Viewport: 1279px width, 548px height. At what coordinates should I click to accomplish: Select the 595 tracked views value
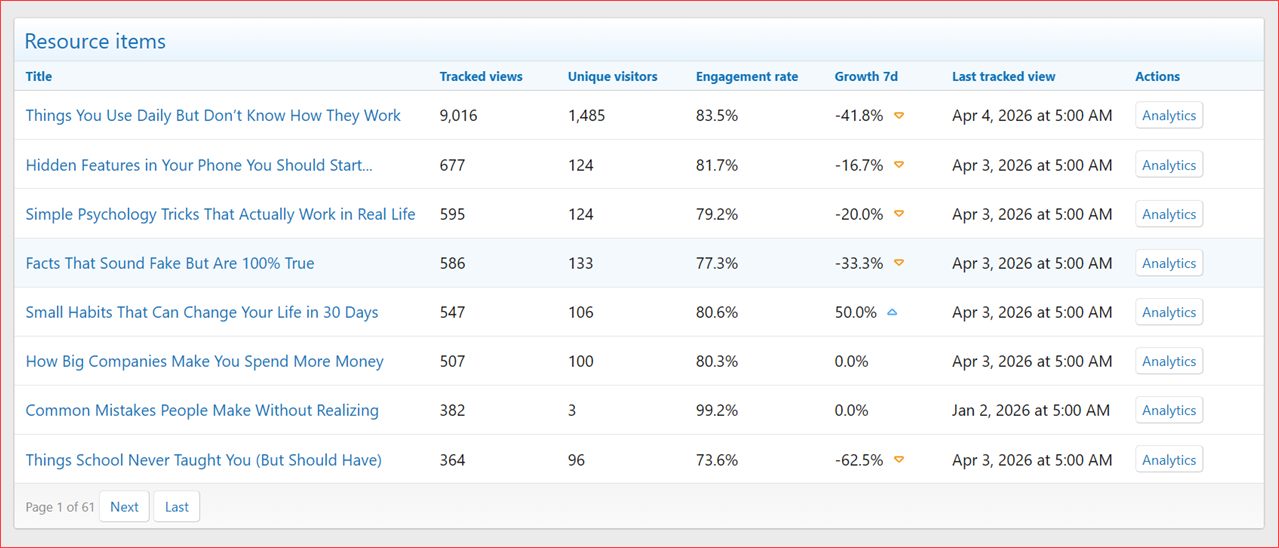(452, 214)
